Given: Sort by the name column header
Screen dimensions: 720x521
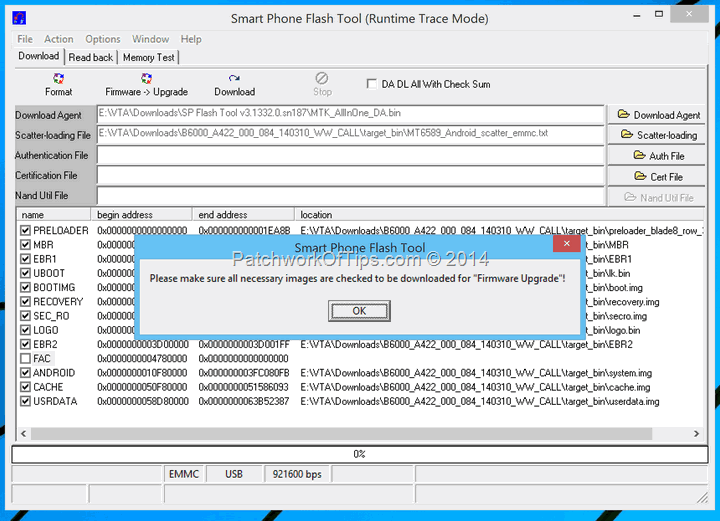Looking at the screenshot, I should (x=54, y=214).
